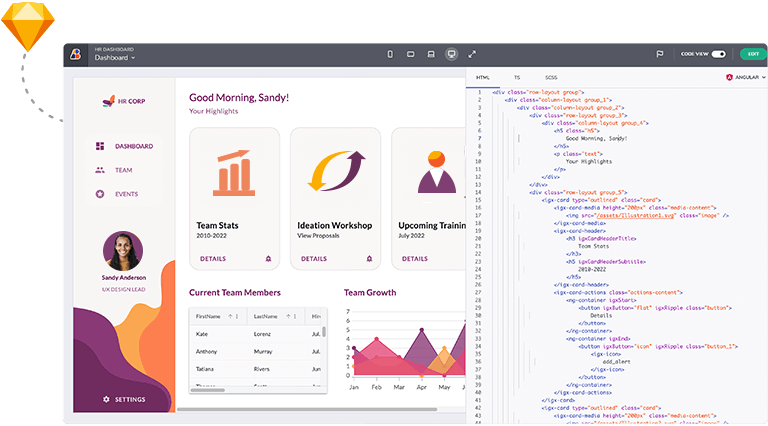Click the fullscreen expand arrows icon
The width and height of the screenshot is (768, 426).
472,54
